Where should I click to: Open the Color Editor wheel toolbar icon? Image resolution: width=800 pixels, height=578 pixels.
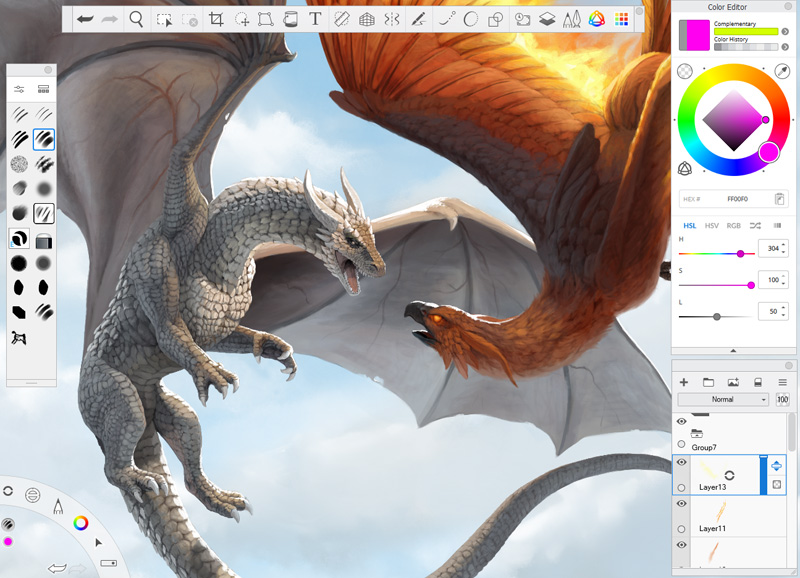[x=596, y=20]
